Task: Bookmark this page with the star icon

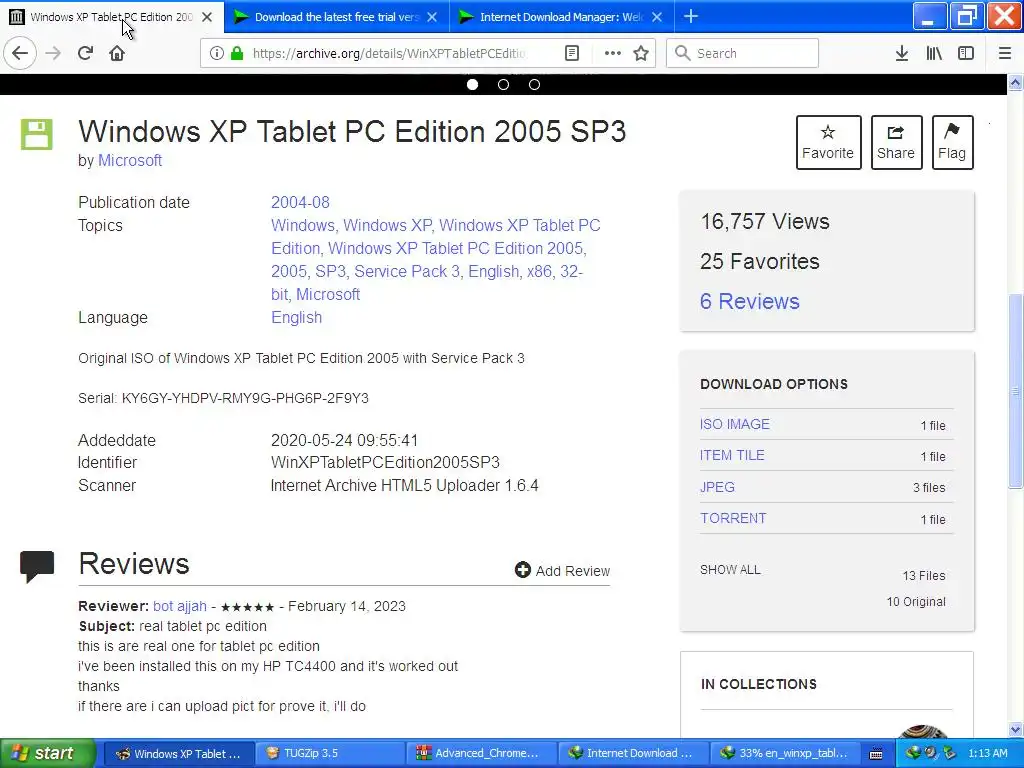Action: (641, 53)
